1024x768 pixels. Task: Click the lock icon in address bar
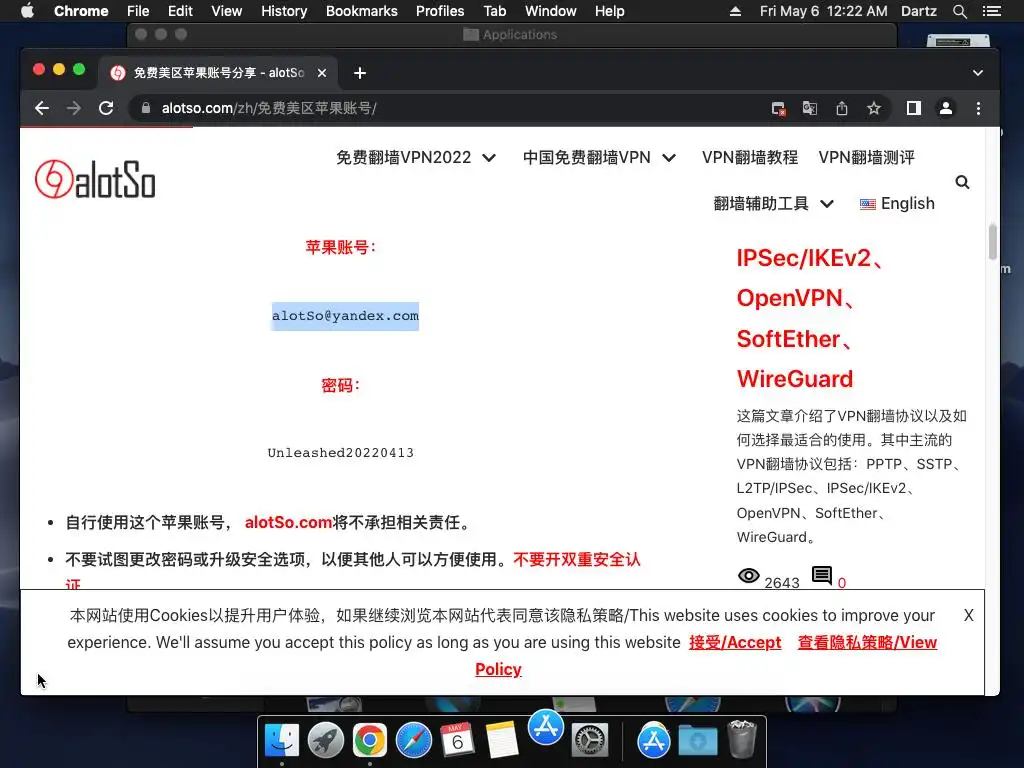coord(146,108)
